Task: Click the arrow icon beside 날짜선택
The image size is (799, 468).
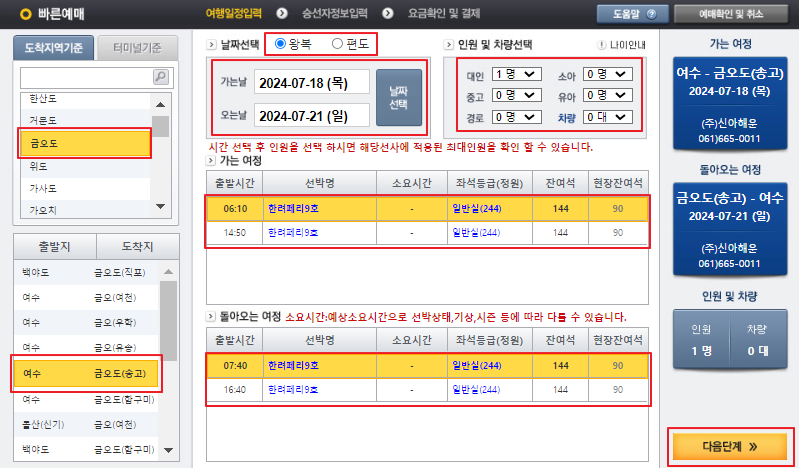Action: click(x=211, y=44)
